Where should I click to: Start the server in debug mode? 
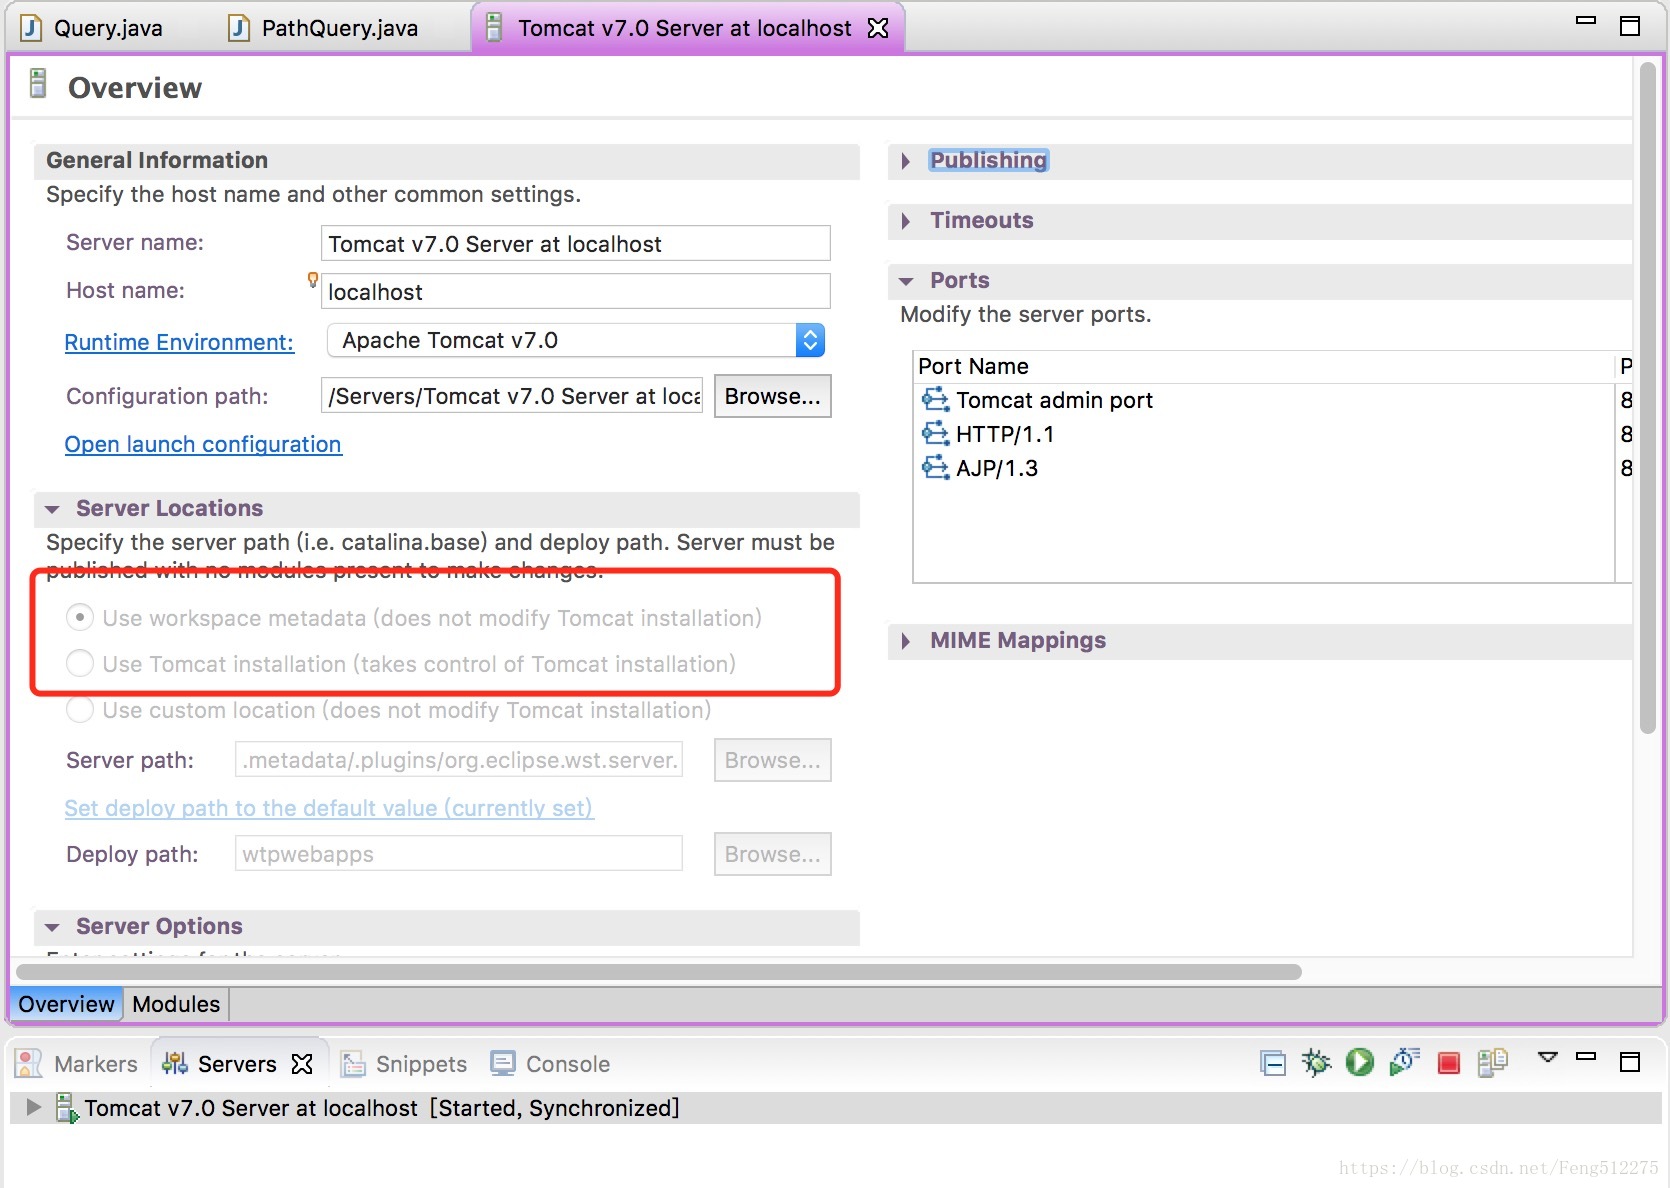[x=1316, y=1062]
